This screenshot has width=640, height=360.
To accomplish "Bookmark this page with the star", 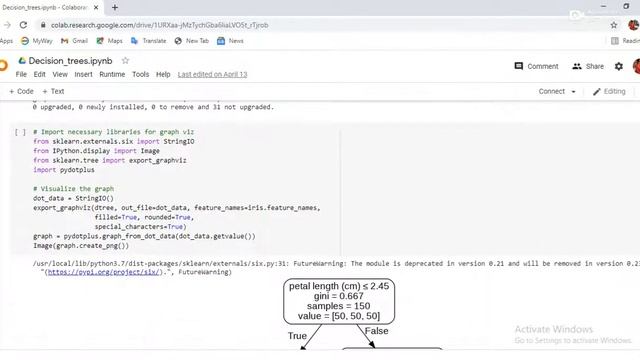I will 613,25.
